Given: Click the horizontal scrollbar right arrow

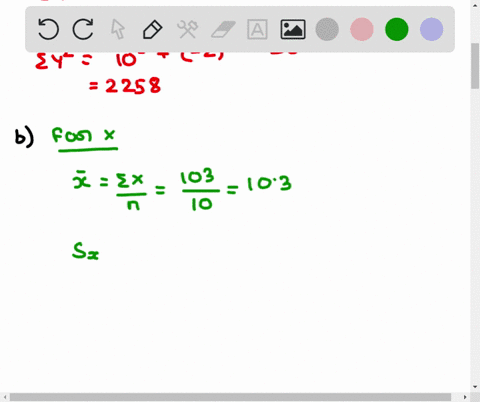Looking at the screenshot, I should 465,397.
